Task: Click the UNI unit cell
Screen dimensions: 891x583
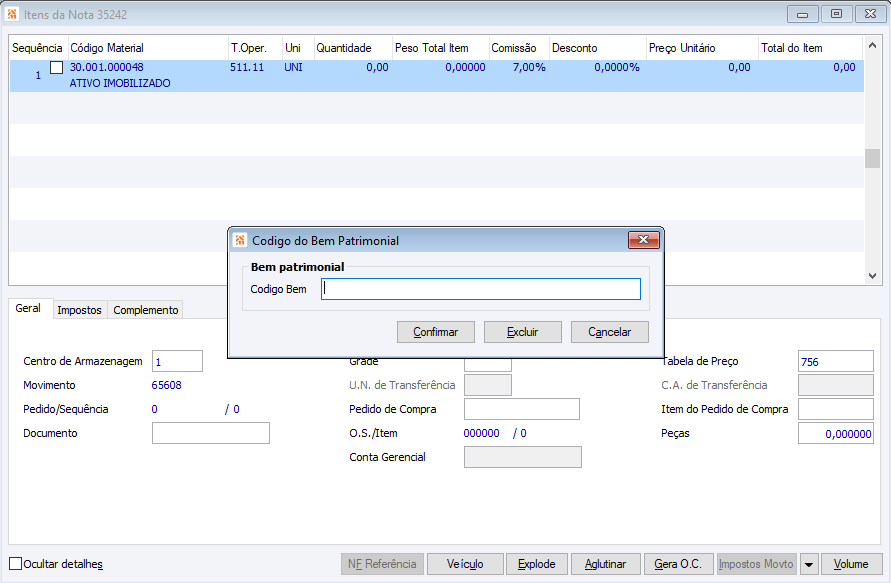Action: coord(293,67)
